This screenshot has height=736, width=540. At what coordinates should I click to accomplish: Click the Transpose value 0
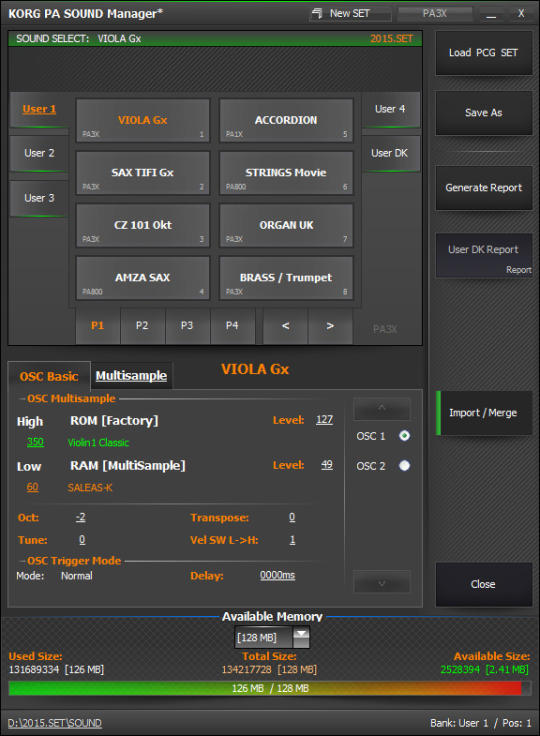coord(292,518)
